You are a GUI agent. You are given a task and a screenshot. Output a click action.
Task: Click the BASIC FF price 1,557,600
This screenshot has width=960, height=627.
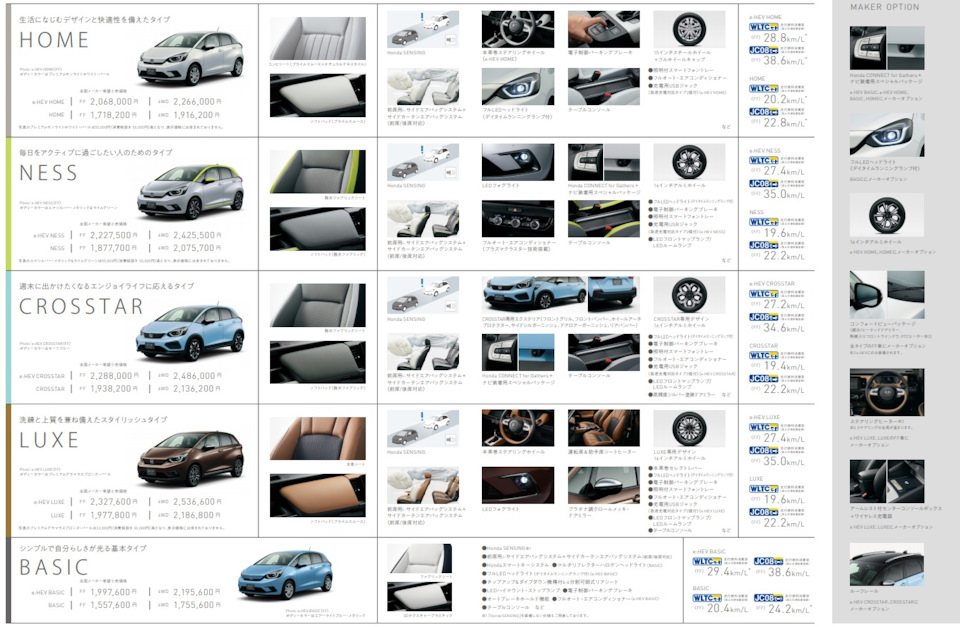pyautogui.click(x=114, y=604)
